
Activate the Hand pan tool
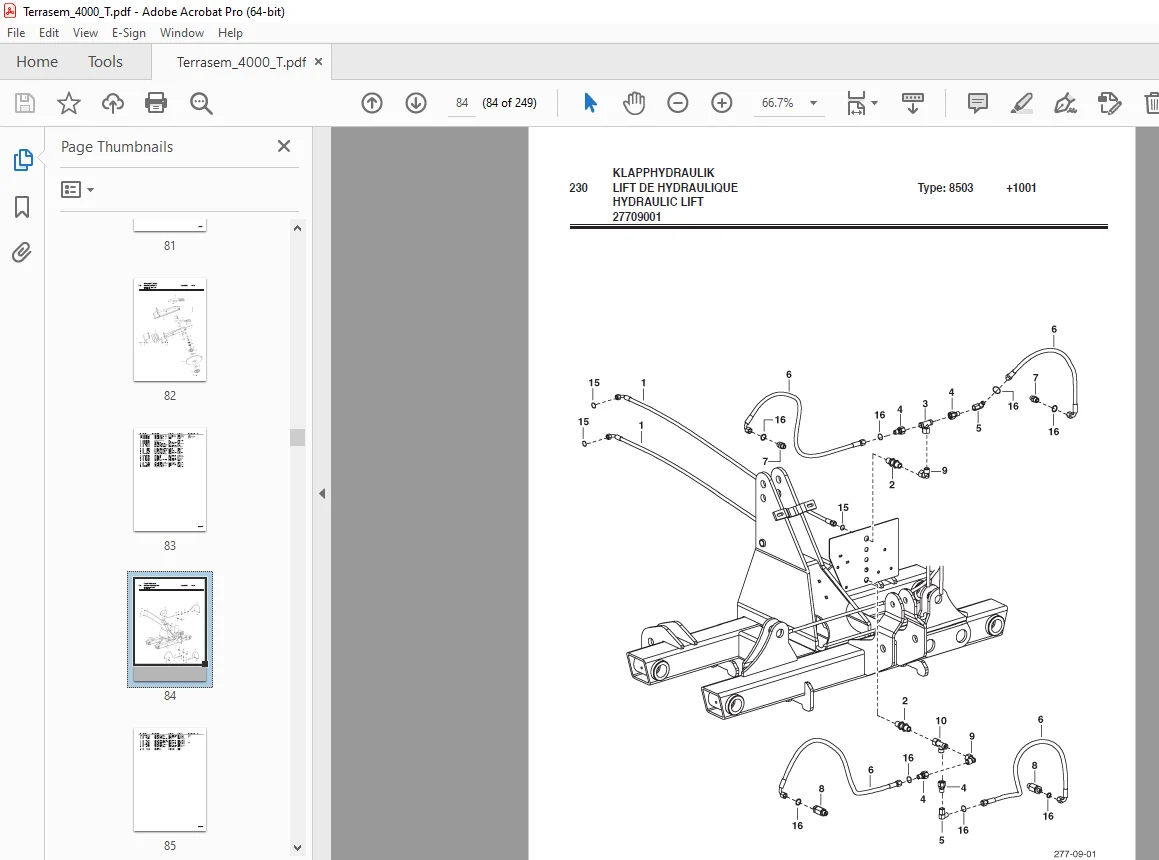coord(633,103)
